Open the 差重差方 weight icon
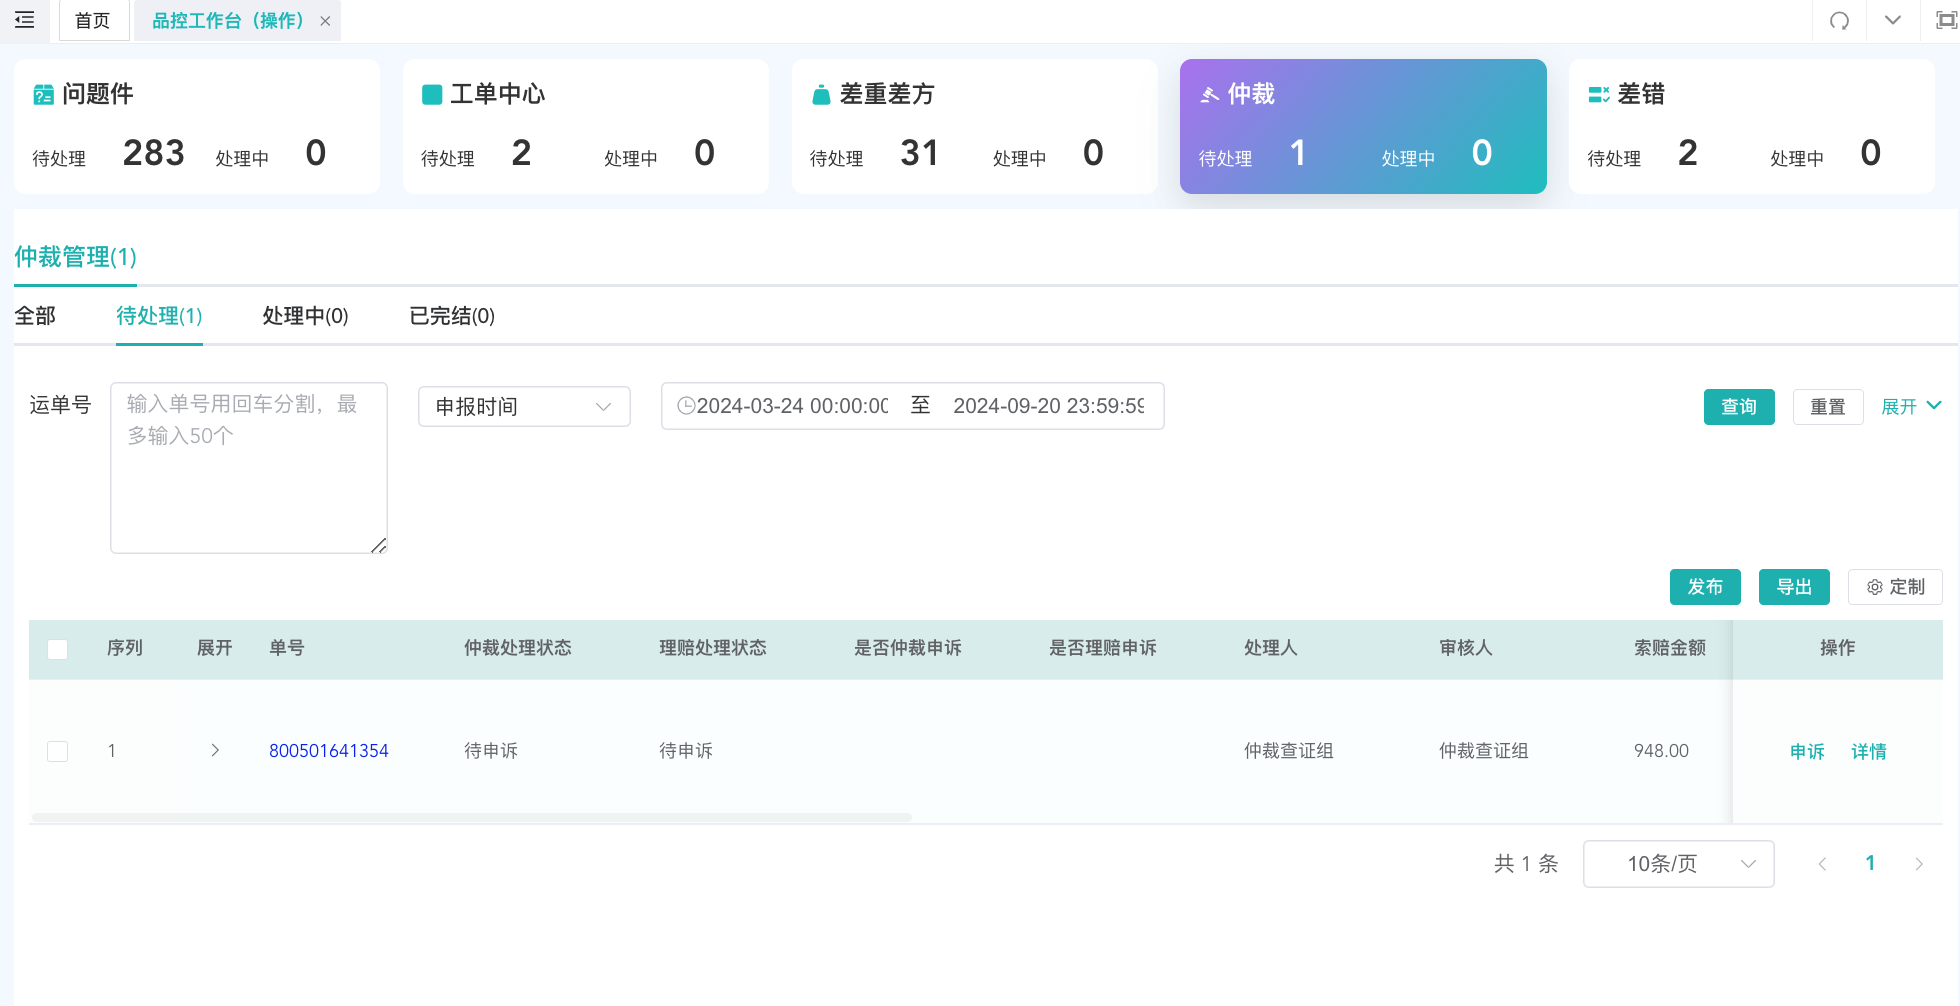This screenshot has width=1960, height=1006. click(821, 95)
